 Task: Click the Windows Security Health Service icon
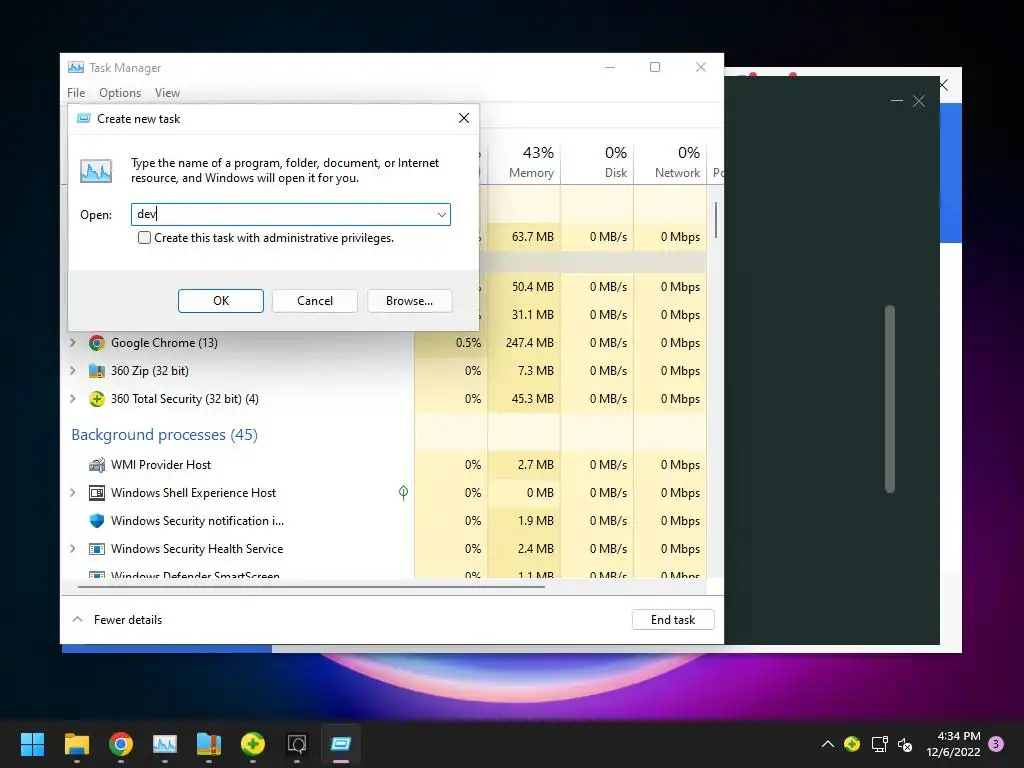tap(97, 549)
